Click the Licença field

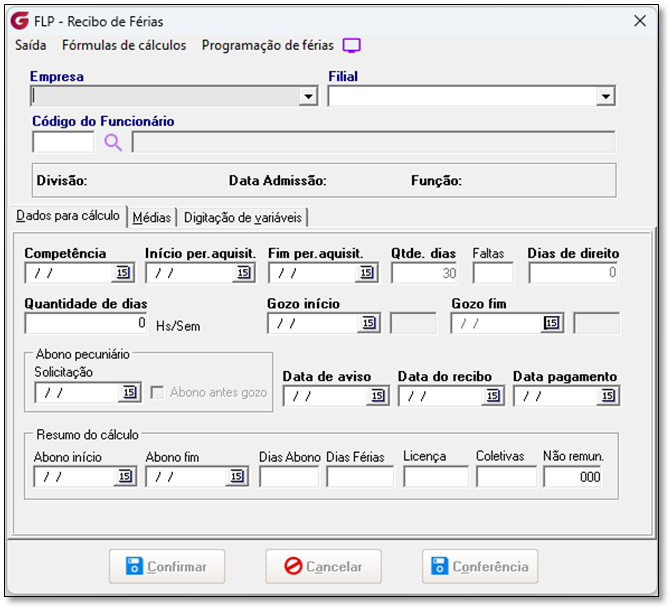coord(436,477)
